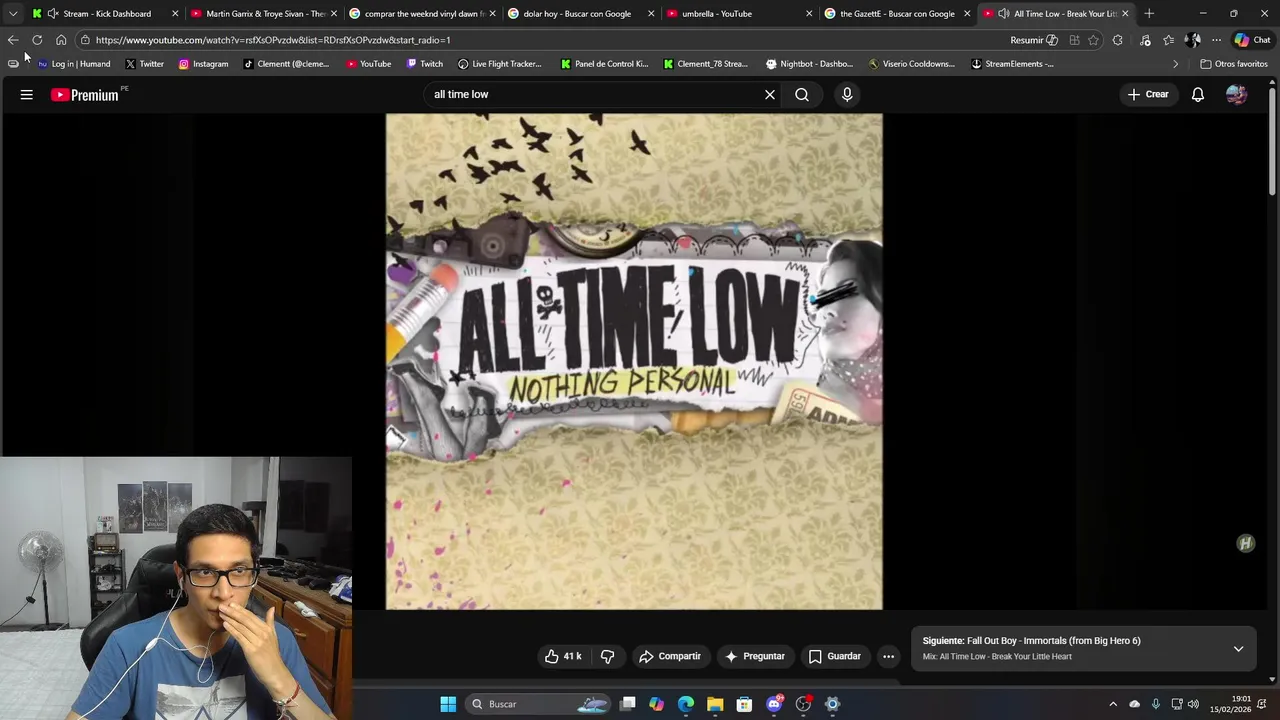Open the Instagram bookmark
1280x720 pixels.
pos(203,64)
